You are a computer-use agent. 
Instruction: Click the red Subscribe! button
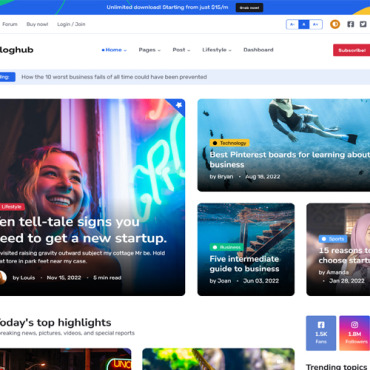352,50
